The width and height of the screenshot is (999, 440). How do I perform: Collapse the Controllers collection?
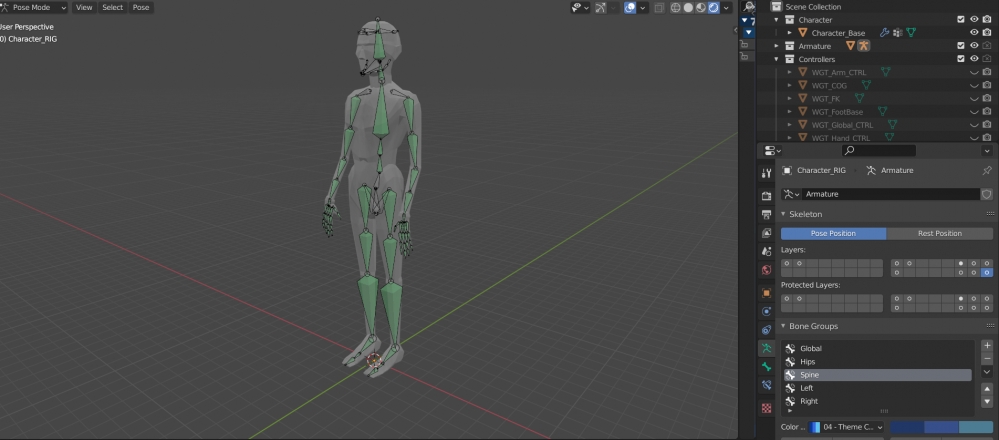(x=777, y=59)
